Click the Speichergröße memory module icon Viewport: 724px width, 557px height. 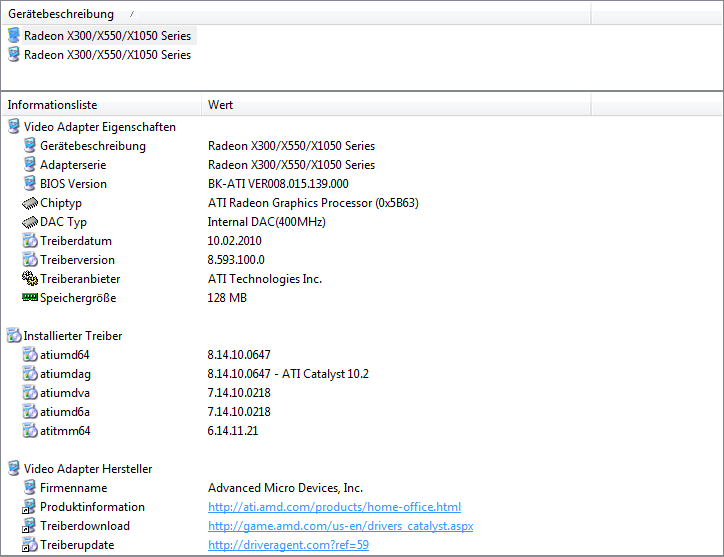30,297
